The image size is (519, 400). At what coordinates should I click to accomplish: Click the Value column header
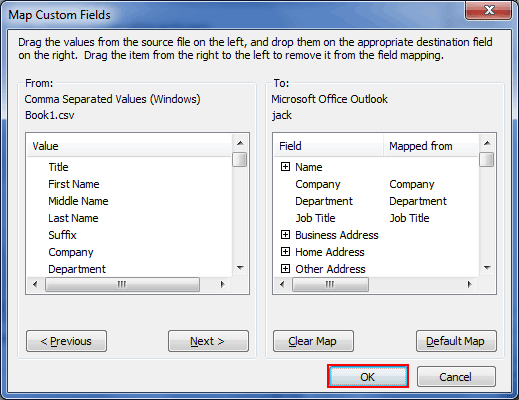tap(129, 146)
